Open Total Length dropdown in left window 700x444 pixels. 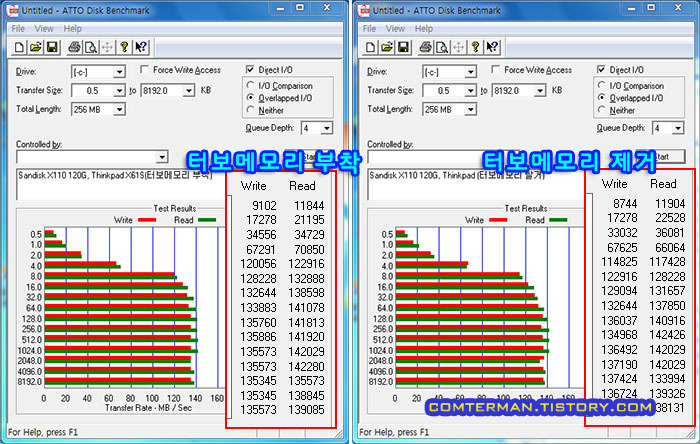[x=119, y=110]
